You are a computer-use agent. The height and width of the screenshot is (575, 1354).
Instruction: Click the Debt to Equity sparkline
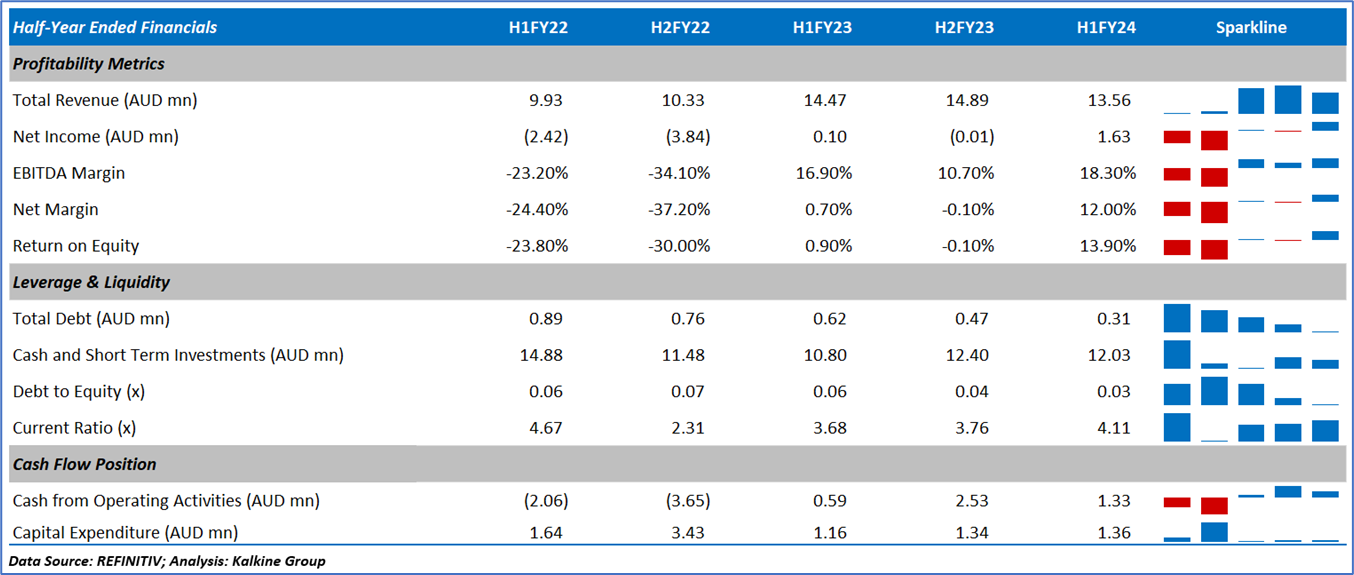click(x=1251, y=391)
